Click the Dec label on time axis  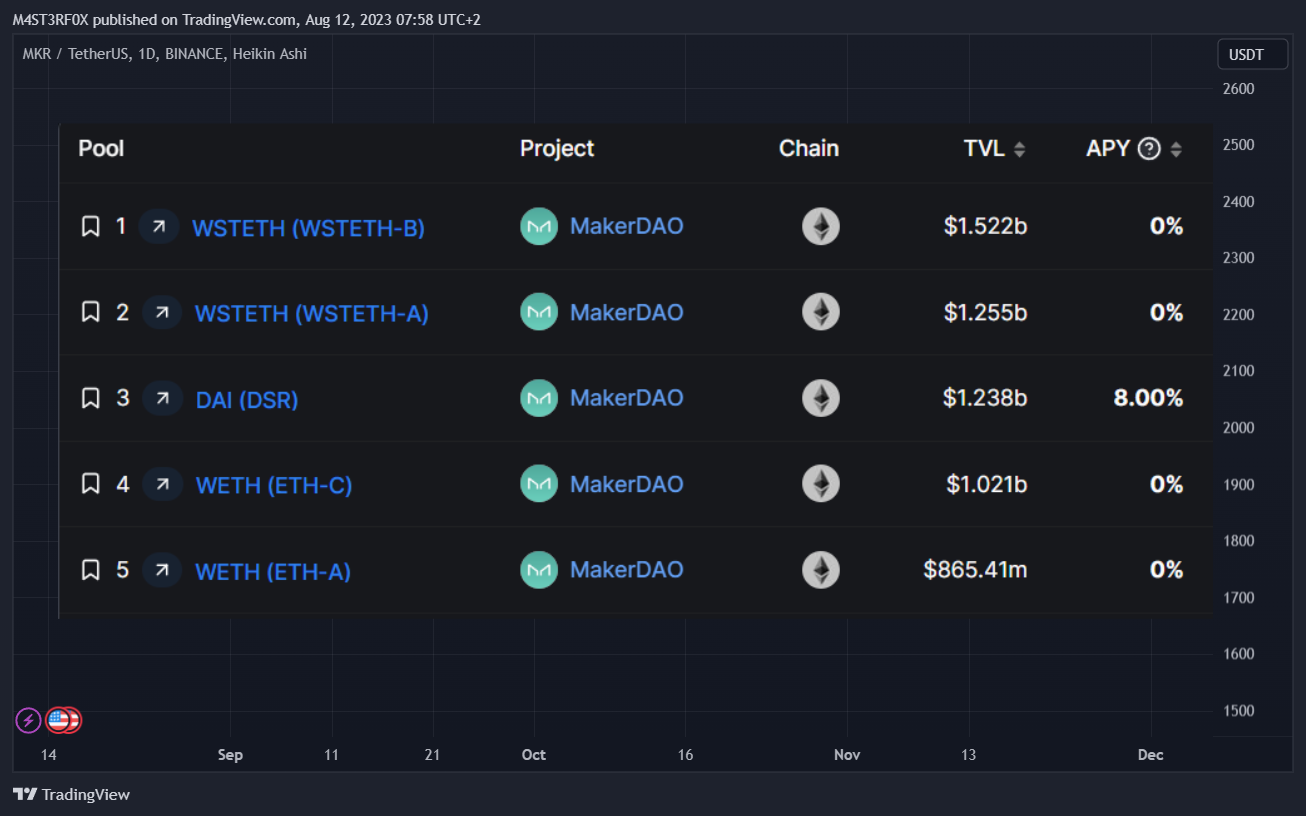click(1151, 755)
